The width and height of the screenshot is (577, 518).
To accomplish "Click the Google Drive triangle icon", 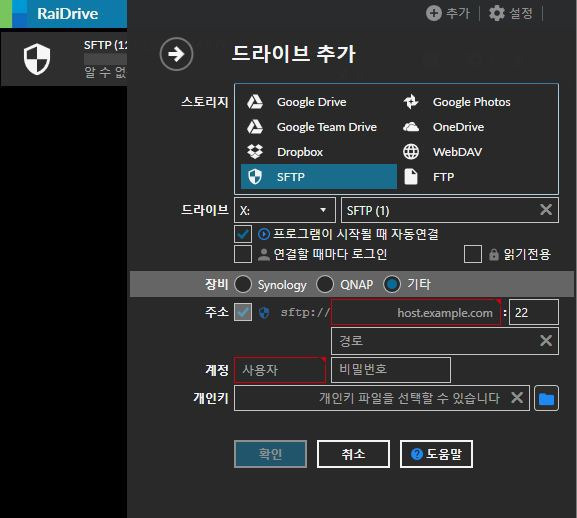I will click(x=255, y=102).
